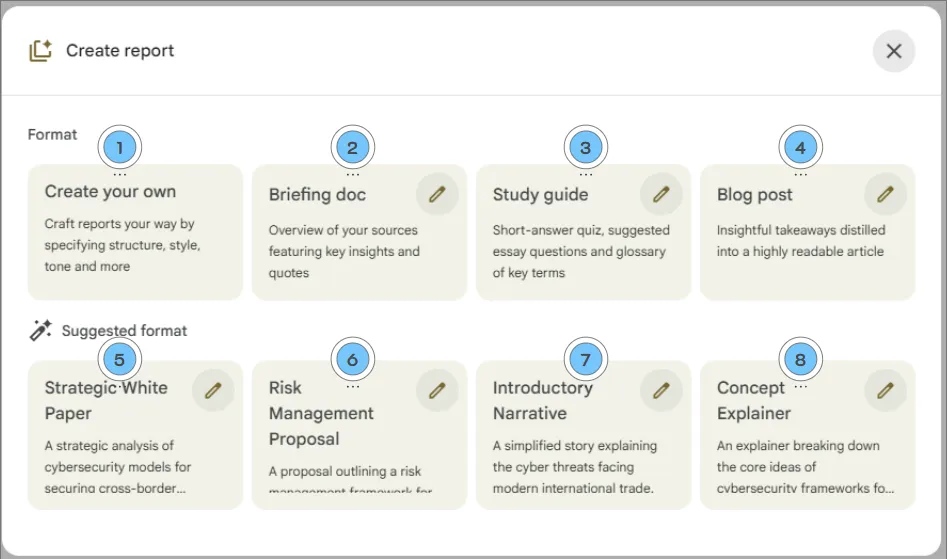
Task: Click the Blog post pencil edit icon
Action: [885, 194]
